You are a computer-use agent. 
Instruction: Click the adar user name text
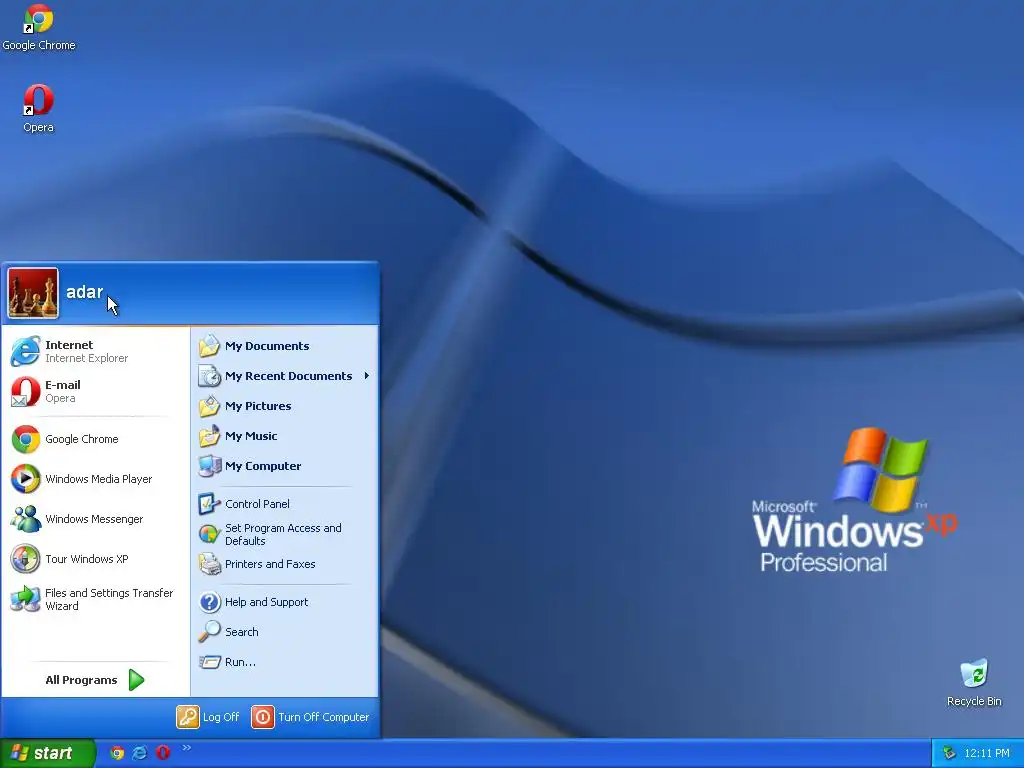tap(85, 292)
